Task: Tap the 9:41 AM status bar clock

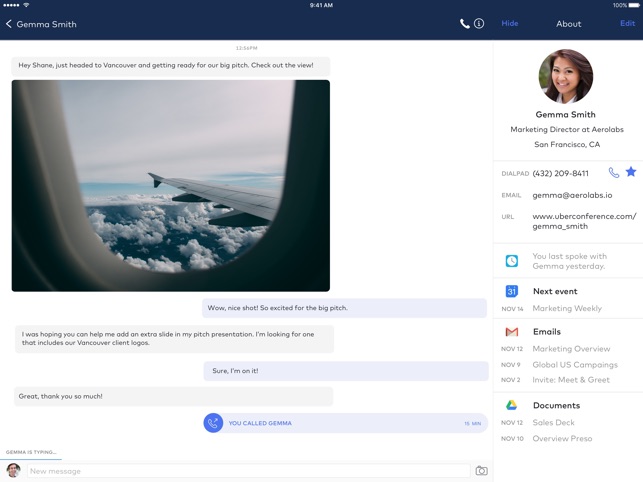Action: pos(321,5)
